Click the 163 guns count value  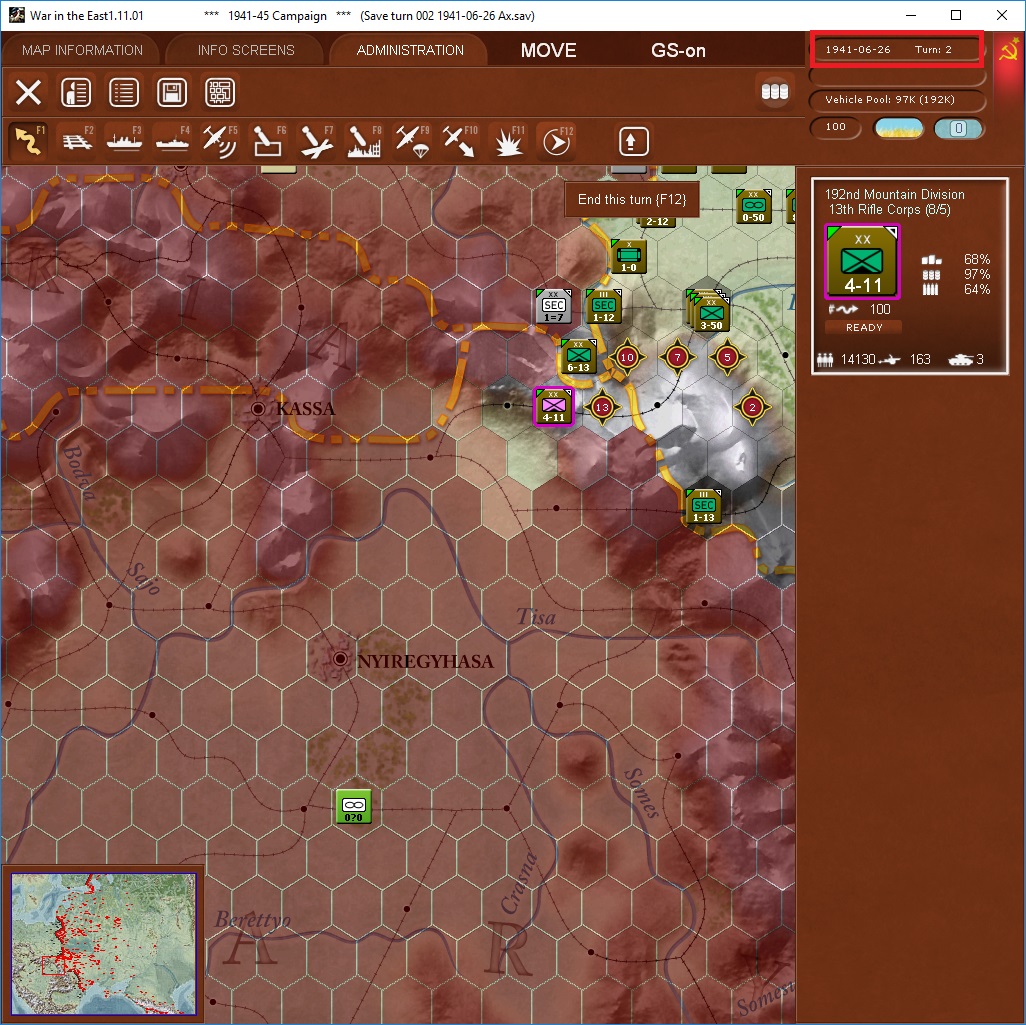tap(920, 359)
